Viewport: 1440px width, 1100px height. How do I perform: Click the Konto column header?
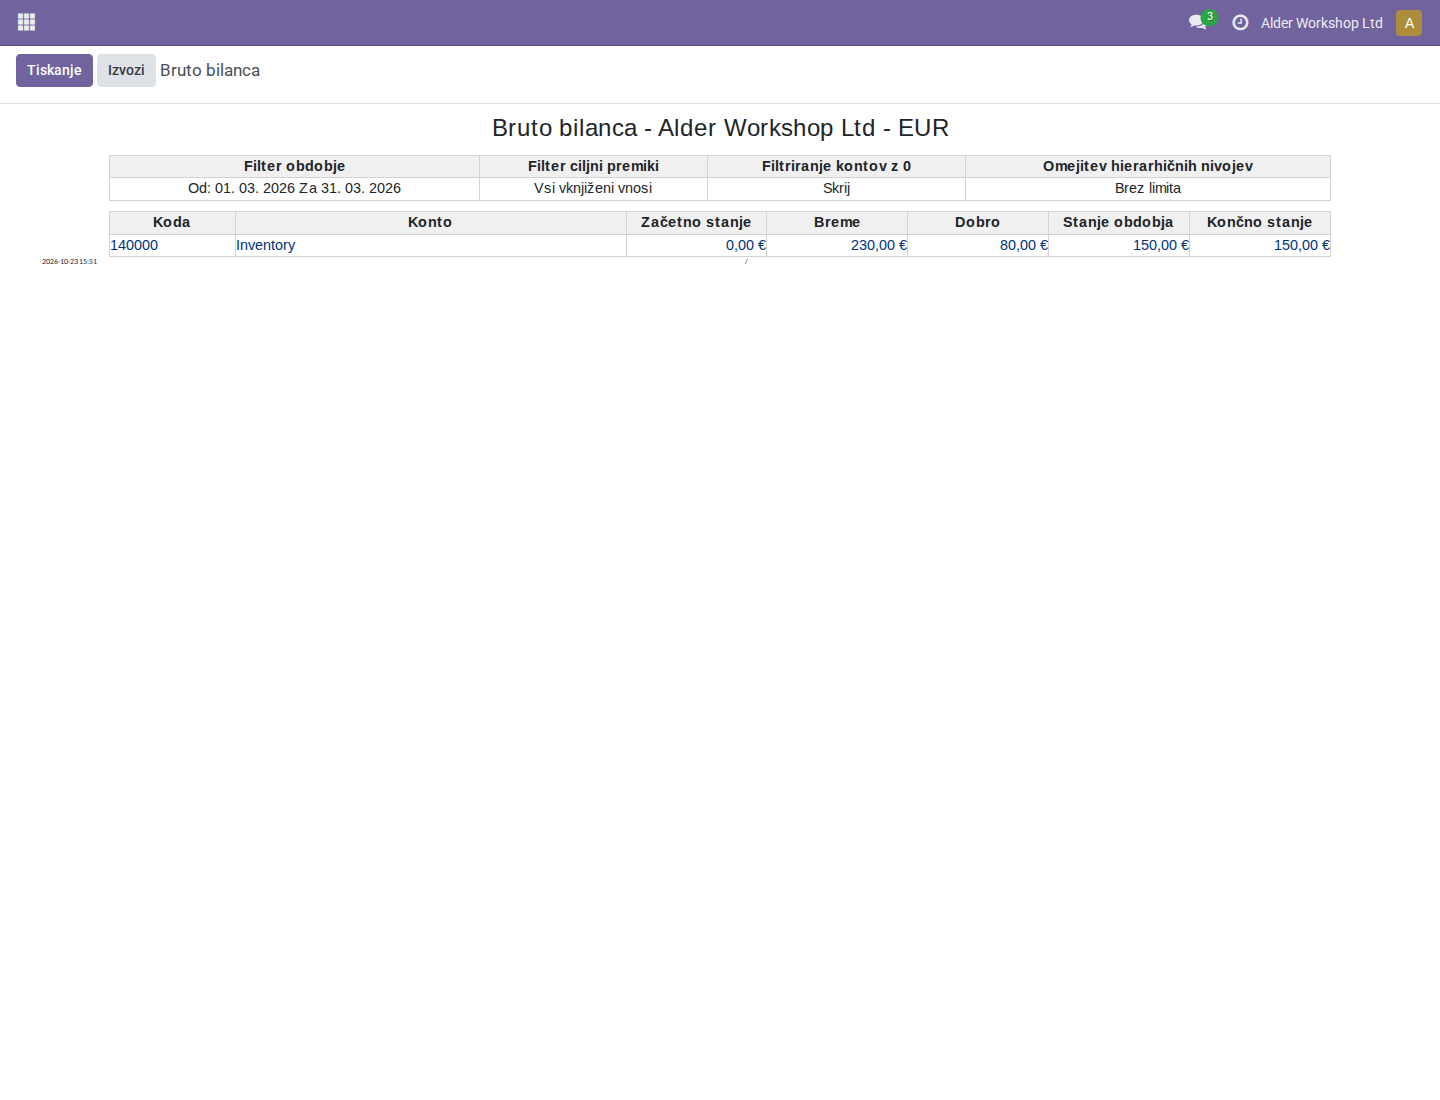click(x=430, y=222)
